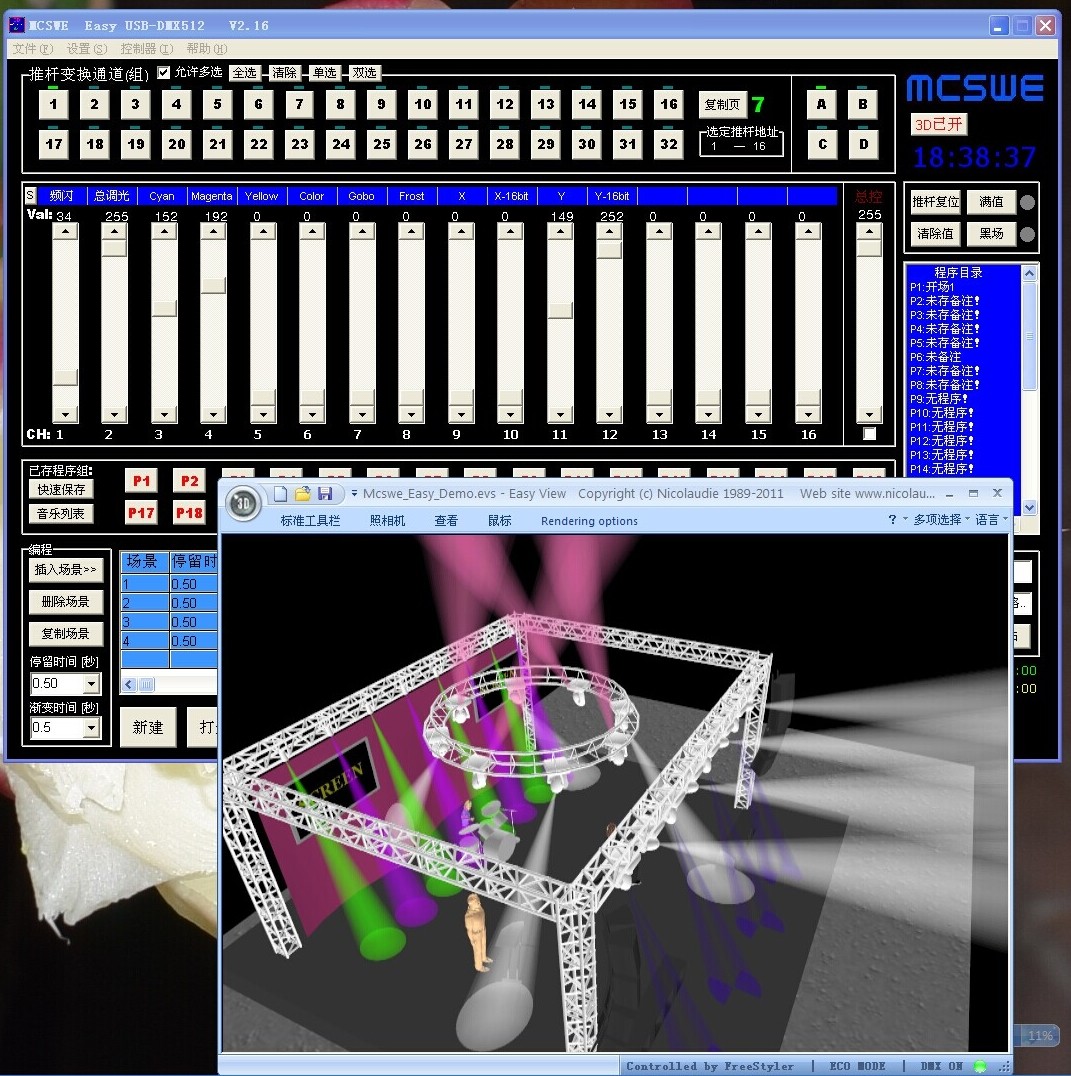Open the 帮助 menu
Screen dimensions: 1071x1076
tap(207, 49)
